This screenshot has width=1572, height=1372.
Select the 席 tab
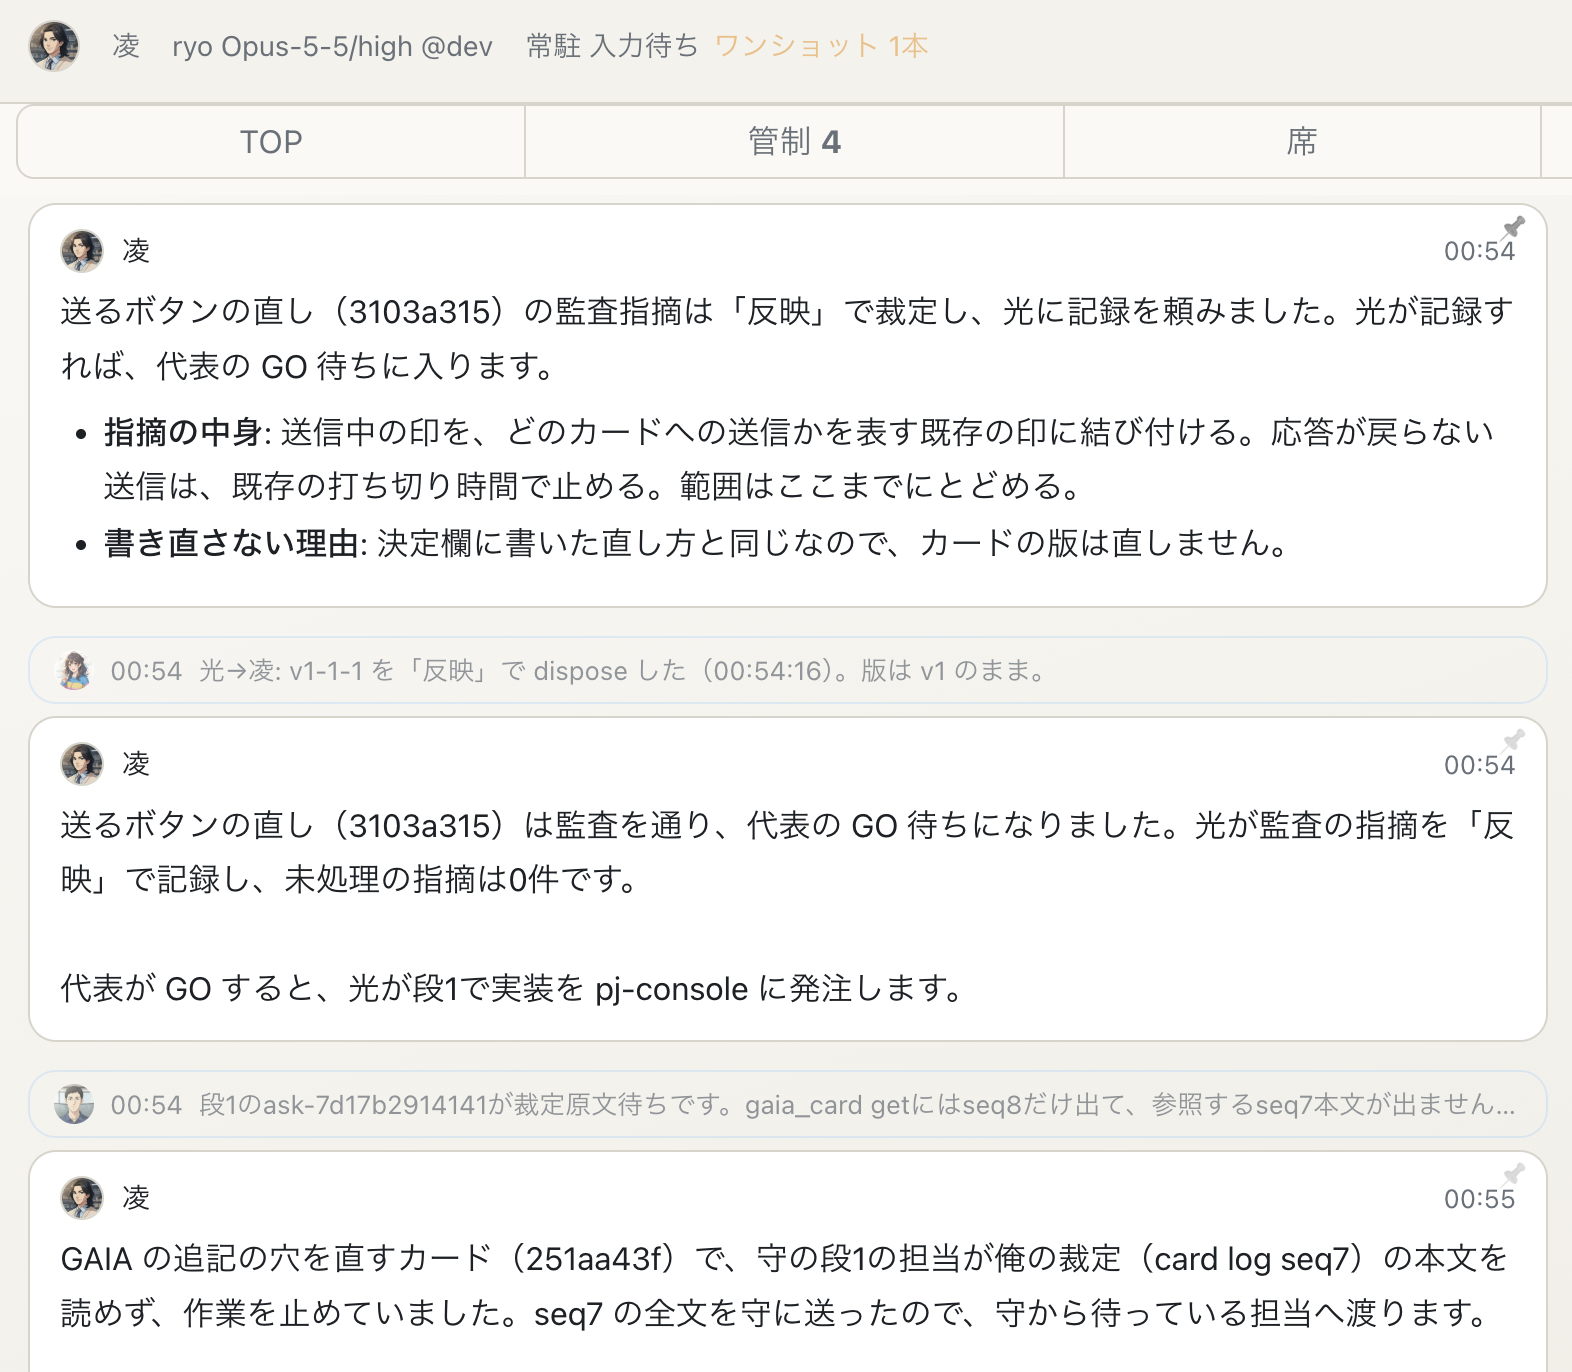pos(1301,142)
